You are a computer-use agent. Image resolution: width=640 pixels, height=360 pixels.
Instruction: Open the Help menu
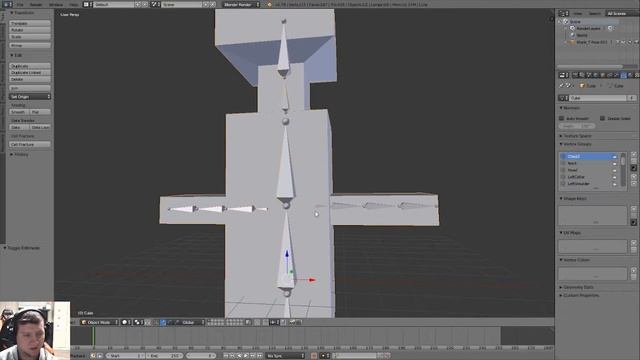point(74,4)
